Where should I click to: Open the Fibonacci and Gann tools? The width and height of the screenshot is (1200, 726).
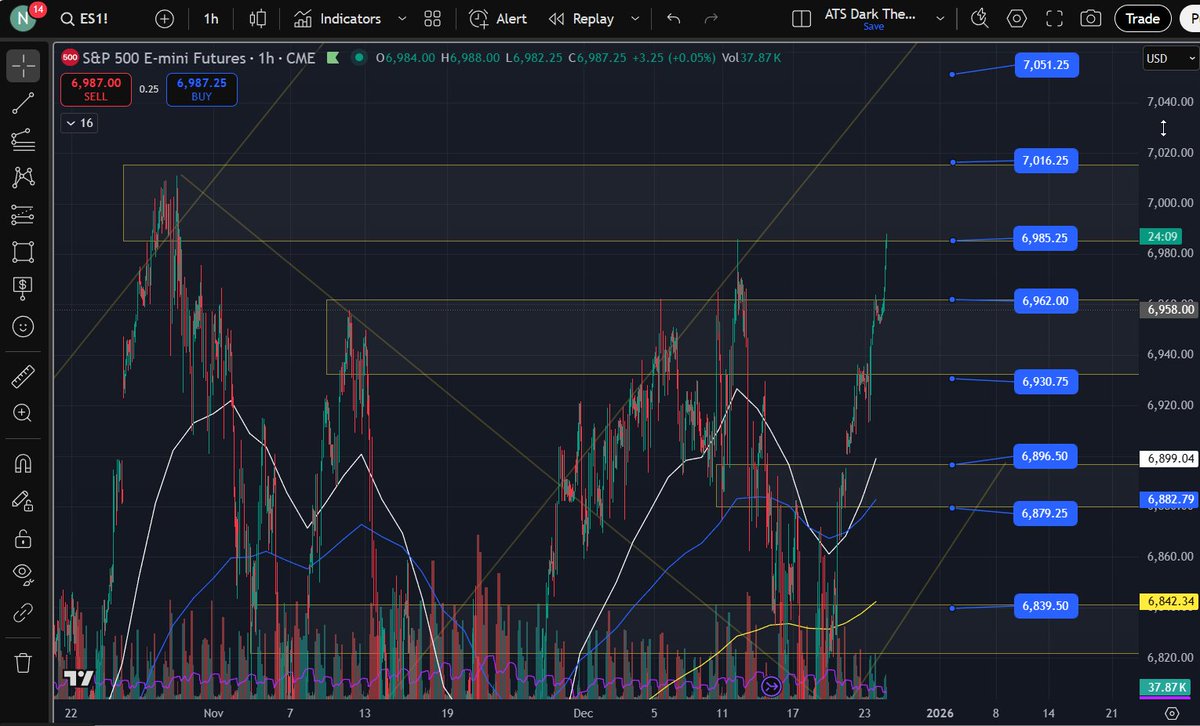tap(24, 140)
